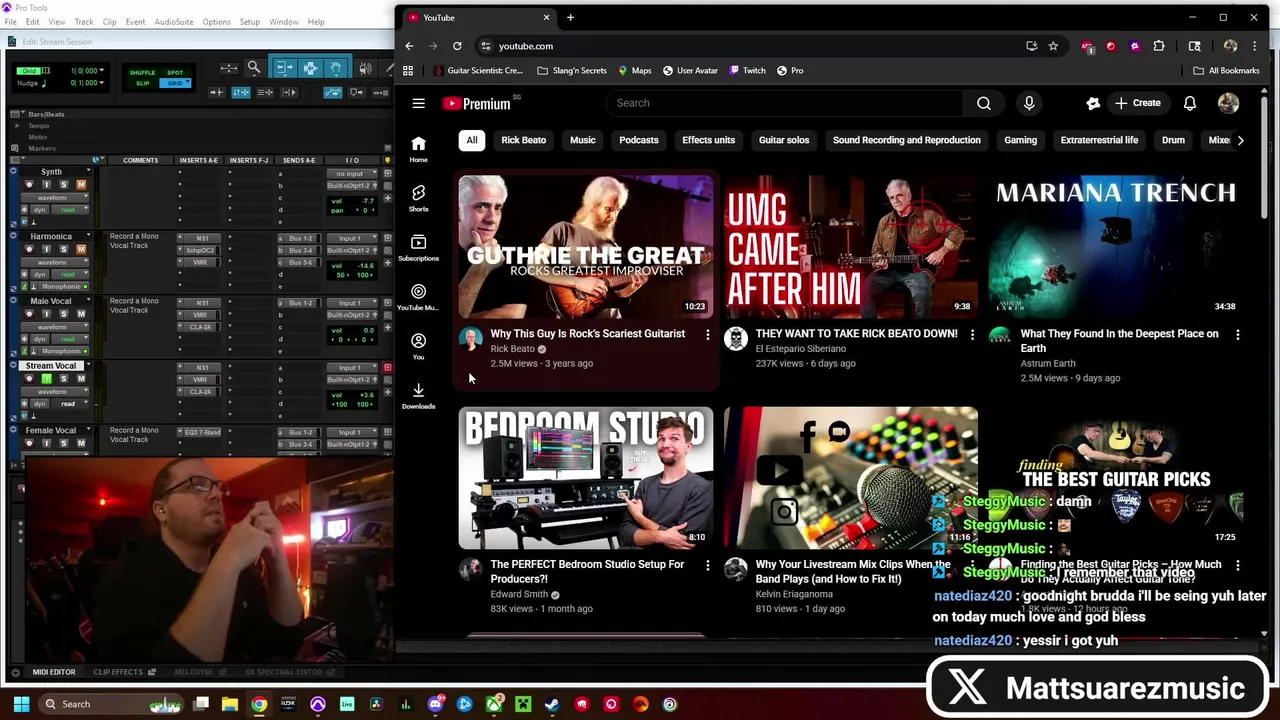Select the Guitar solos filter chip
The height and width of the screenshot is (720, 1280).
784,140
